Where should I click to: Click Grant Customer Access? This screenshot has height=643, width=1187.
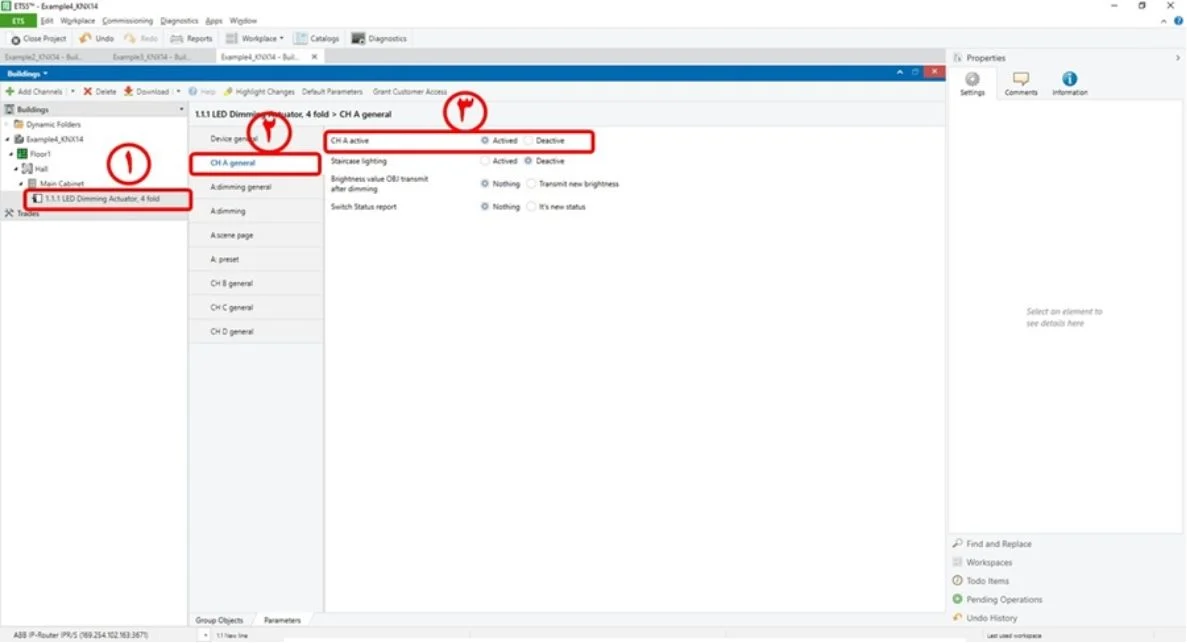click(x=410, y=92)
